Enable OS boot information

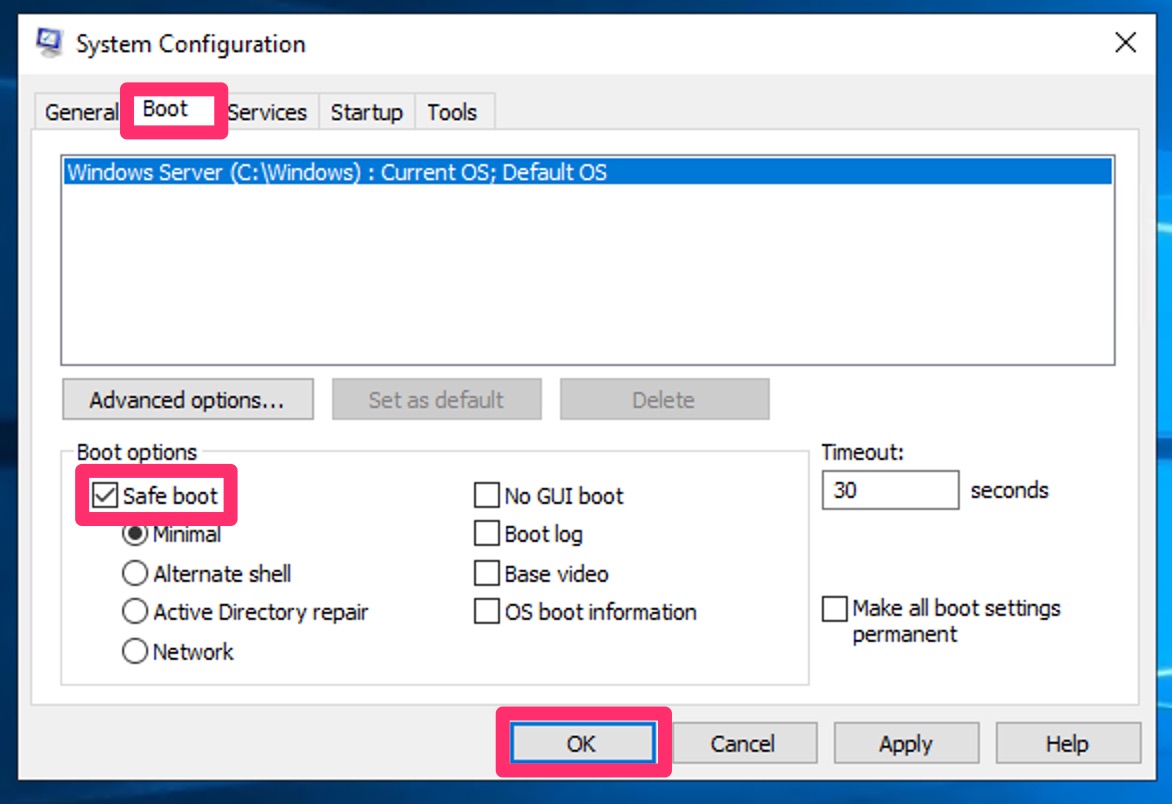(486, 611)
